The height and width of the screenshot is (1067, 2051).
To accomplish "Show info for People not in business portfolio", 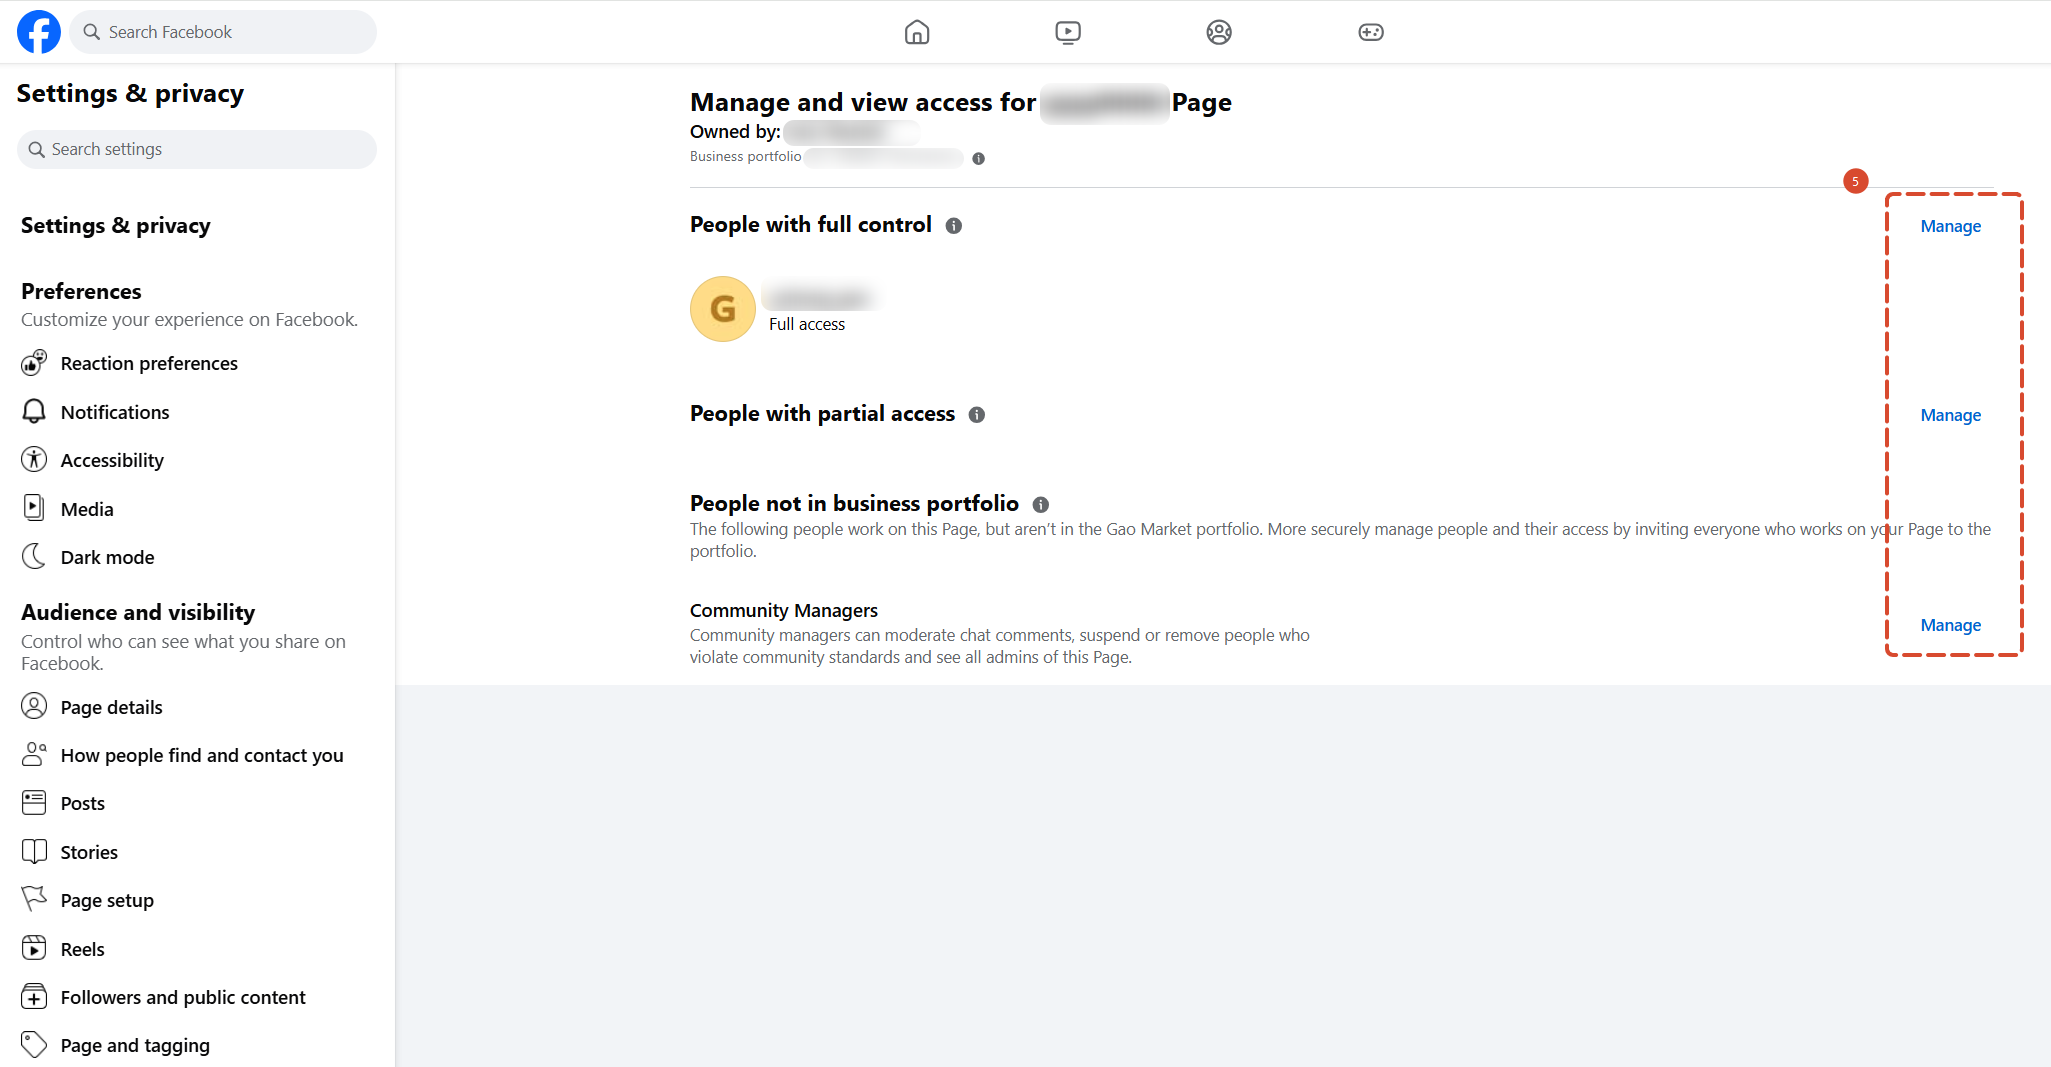I will pos(1041,505).
